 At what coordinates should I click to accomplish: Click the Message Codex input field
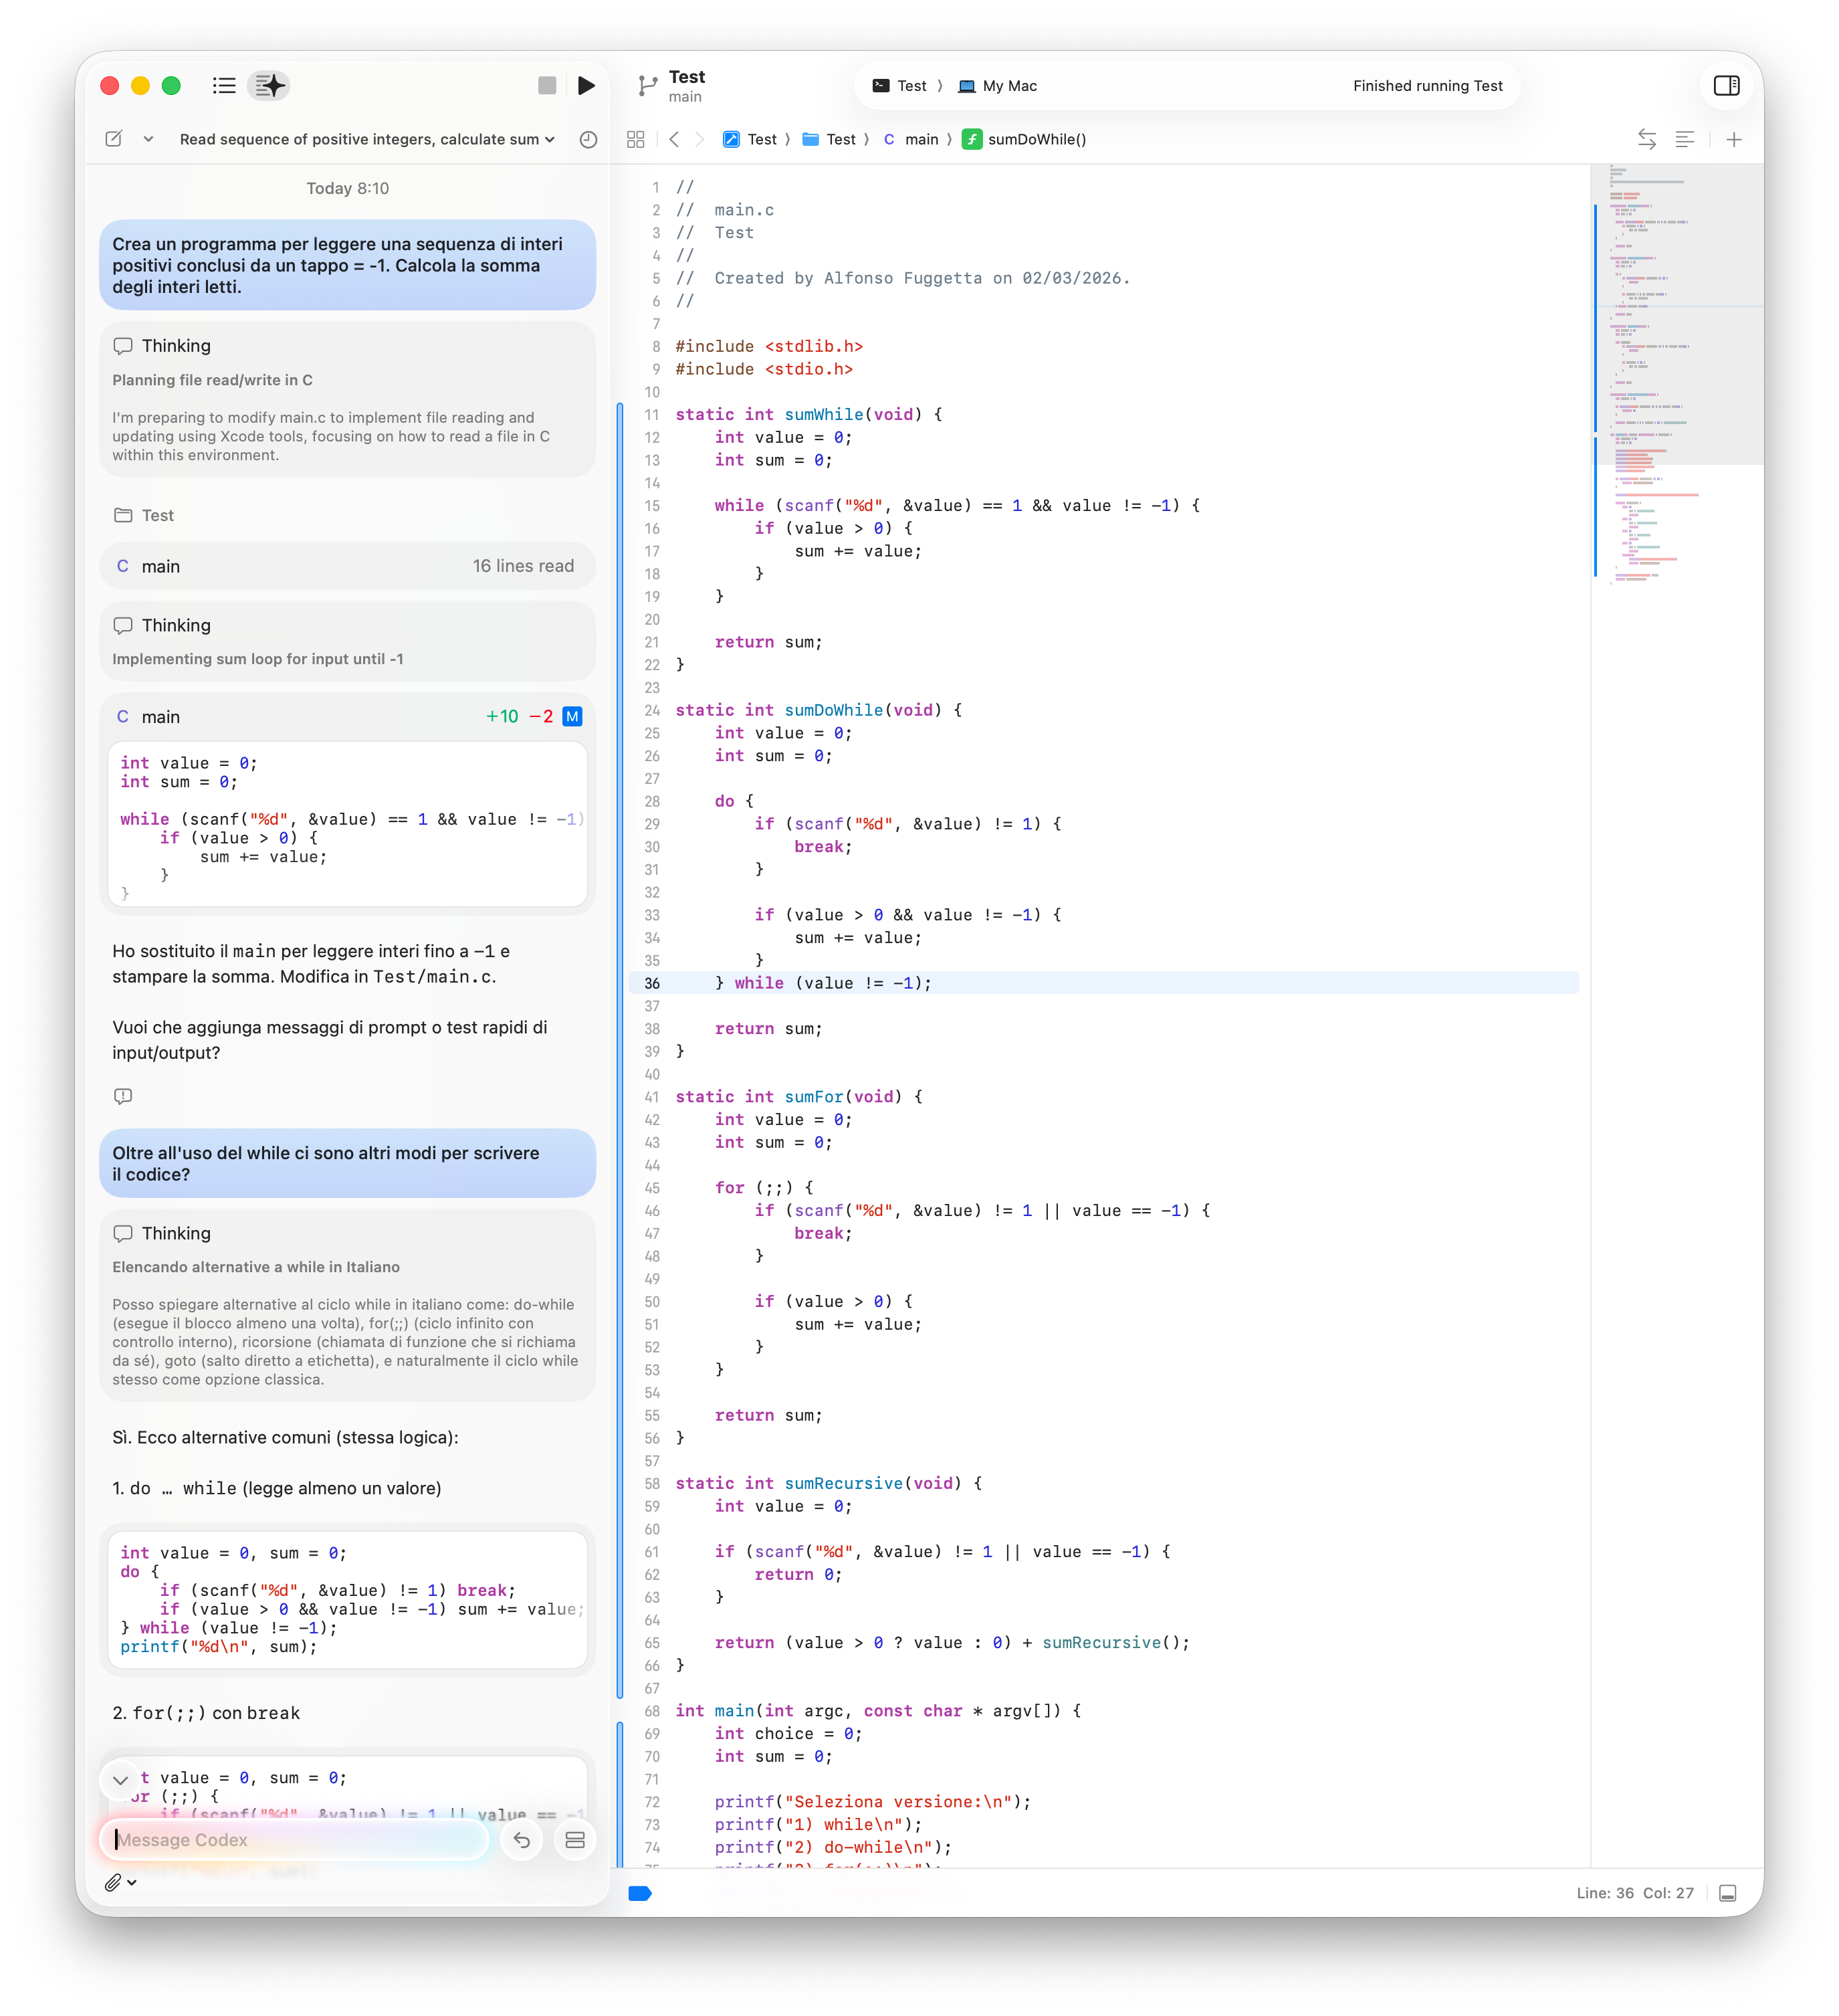295,1840
